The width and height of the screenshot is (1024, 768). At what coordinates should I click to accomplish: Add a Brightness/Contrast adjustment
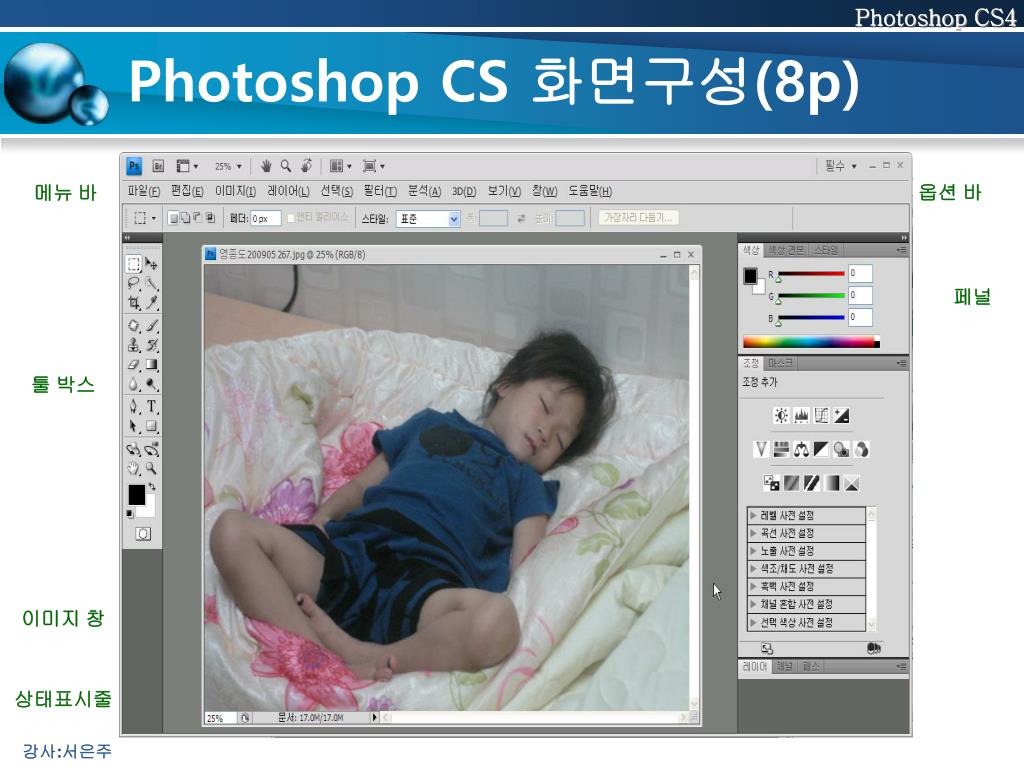(x=781, y=415)
